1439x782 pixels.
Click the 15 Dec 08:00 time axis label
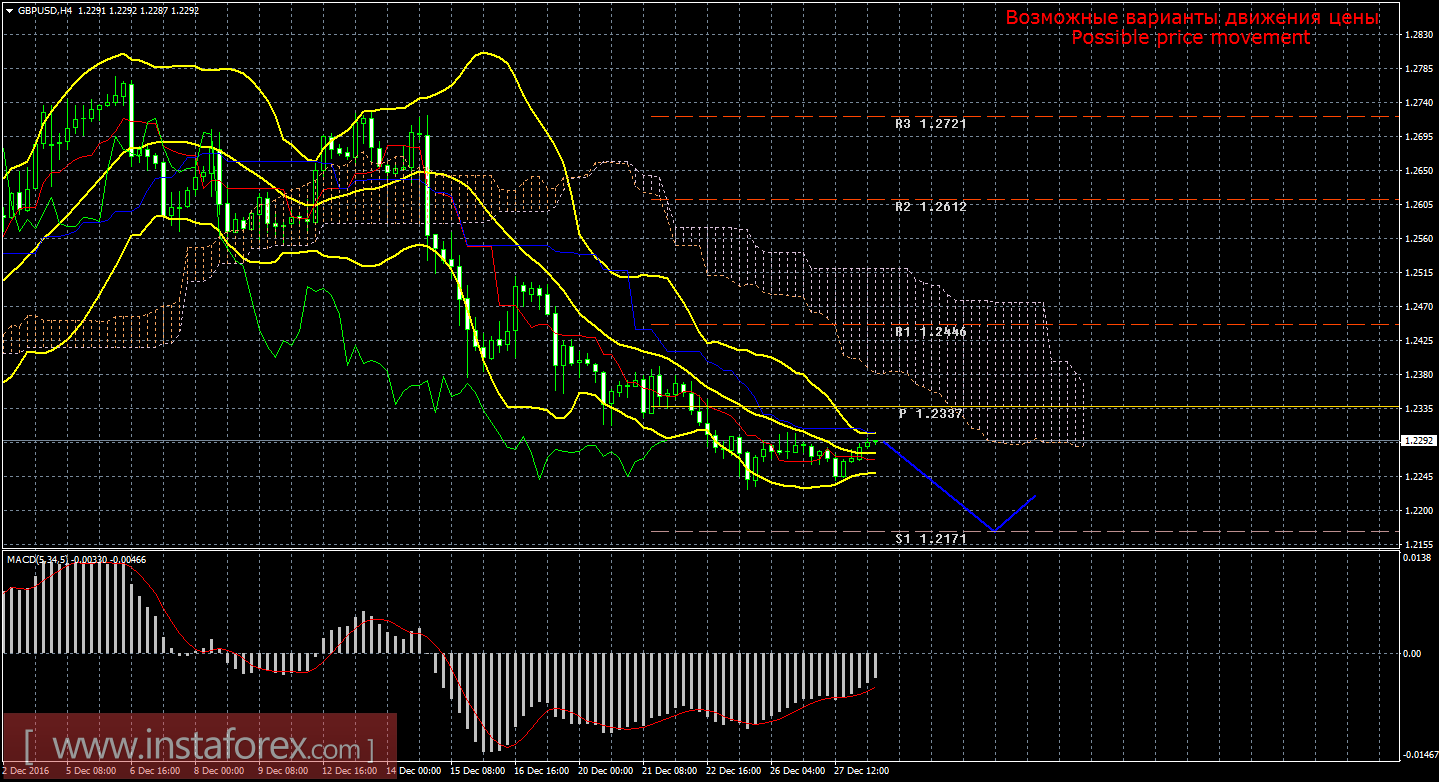477,771
